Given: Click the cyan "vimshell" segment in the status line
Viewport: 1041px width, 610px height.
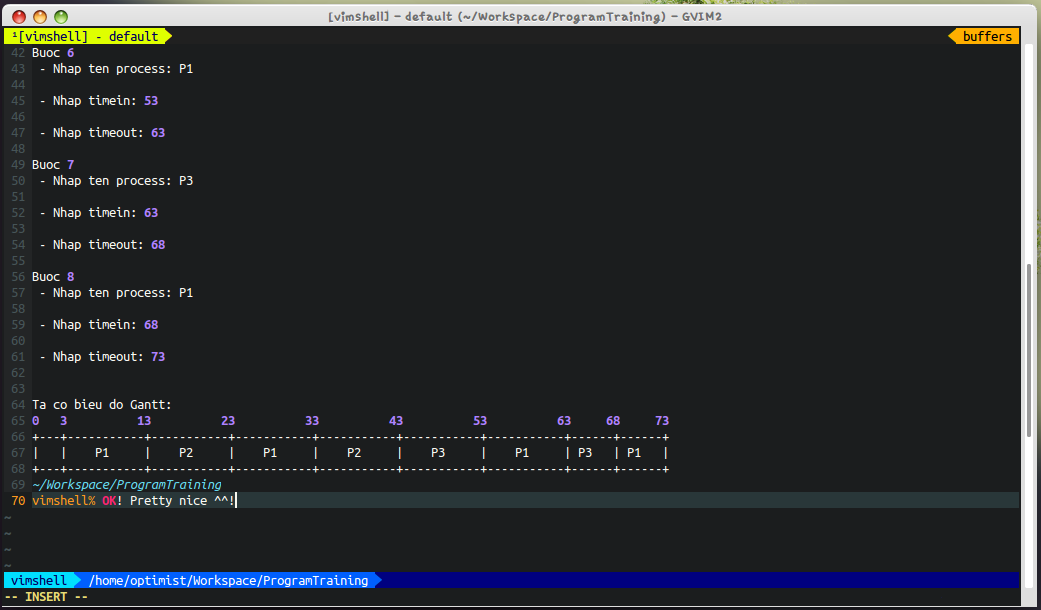Looking at the screenshot, I should pos(39,580).
